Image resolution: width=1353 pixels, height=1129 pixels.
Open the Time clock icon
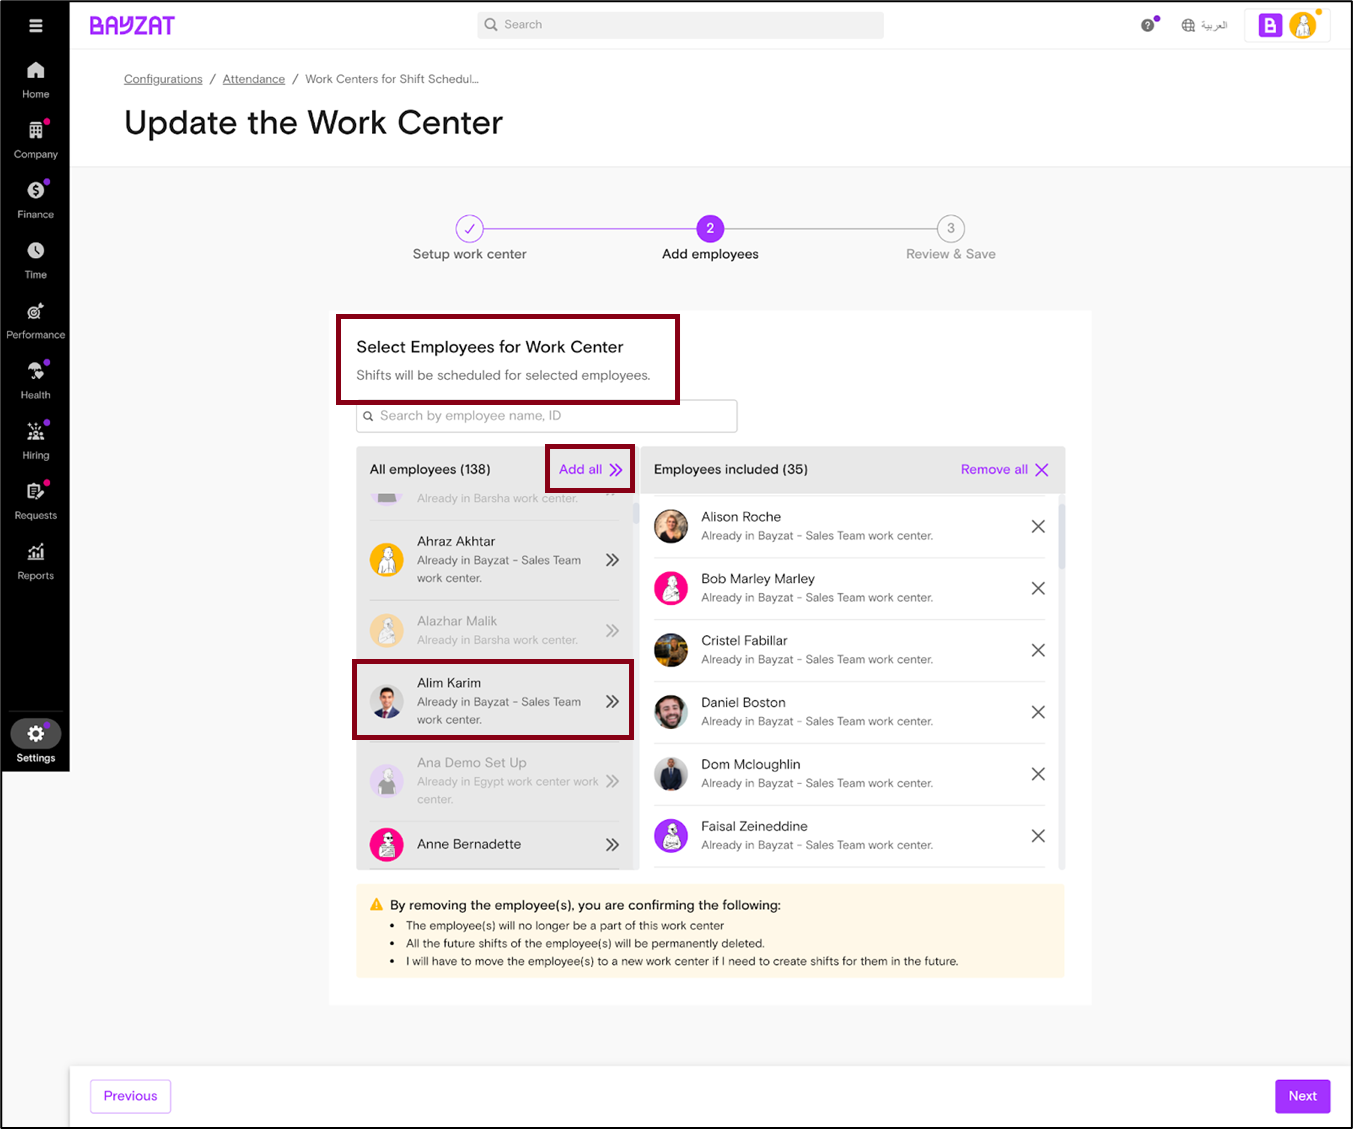(36, 250)
